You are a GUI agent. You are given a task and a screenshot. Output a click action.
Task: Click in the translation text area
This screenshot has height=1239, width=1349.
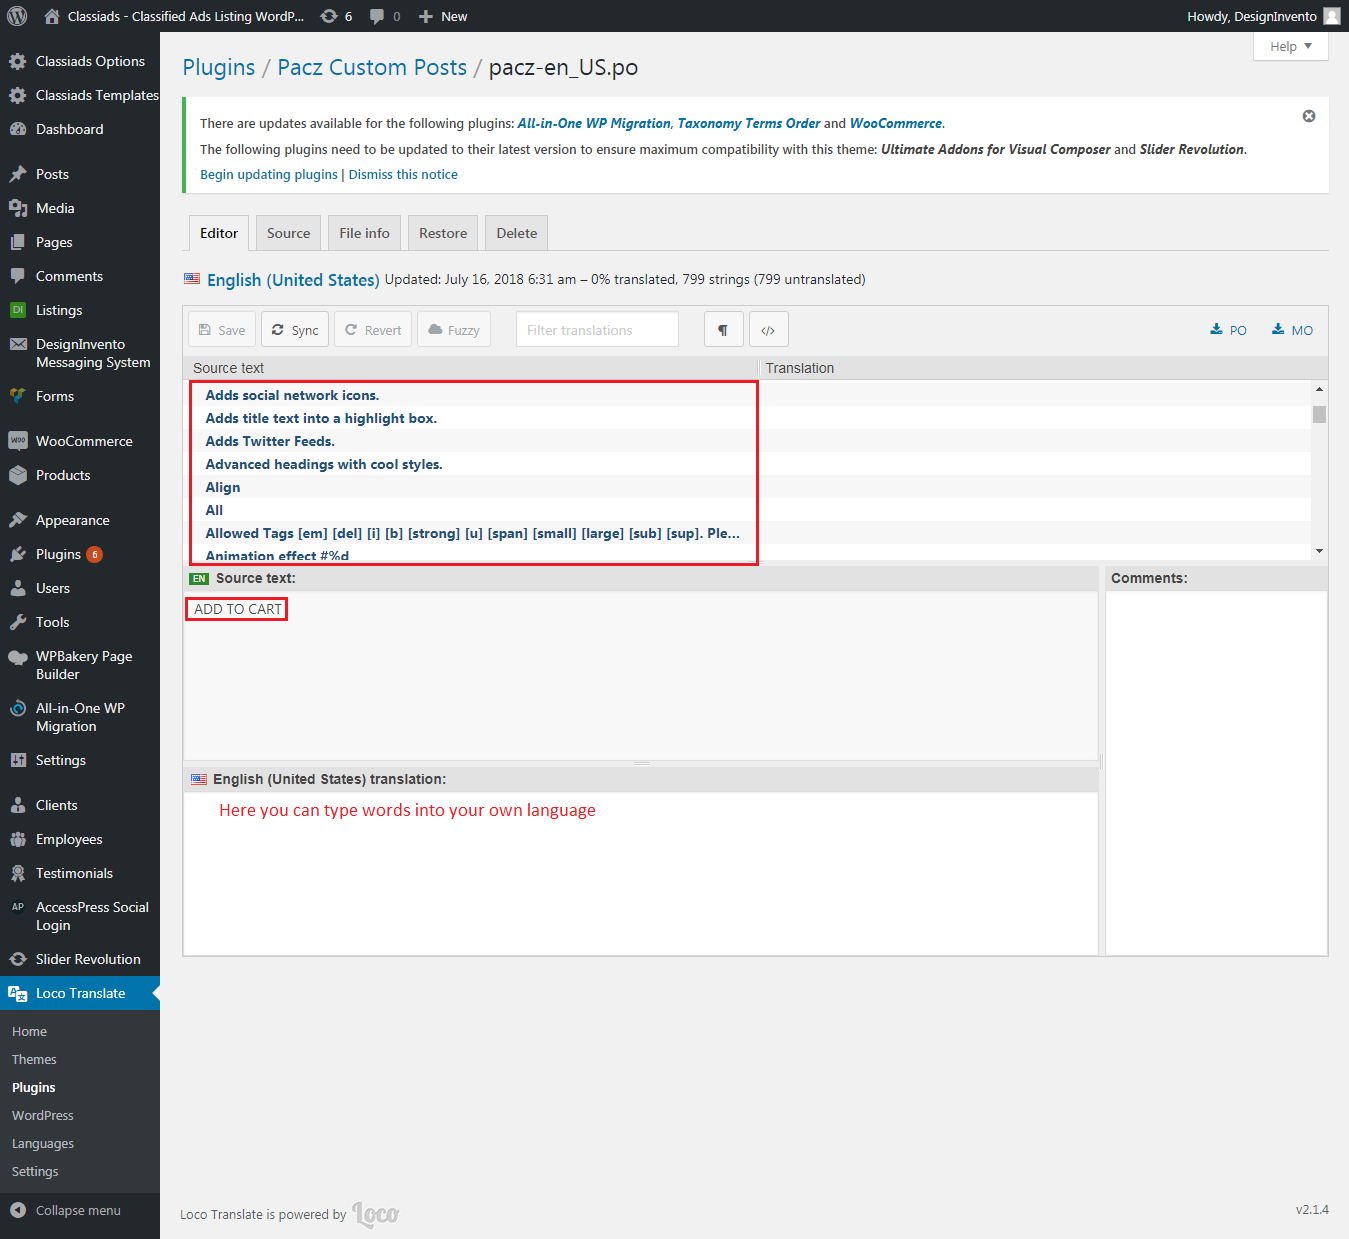tap(641, 874)
